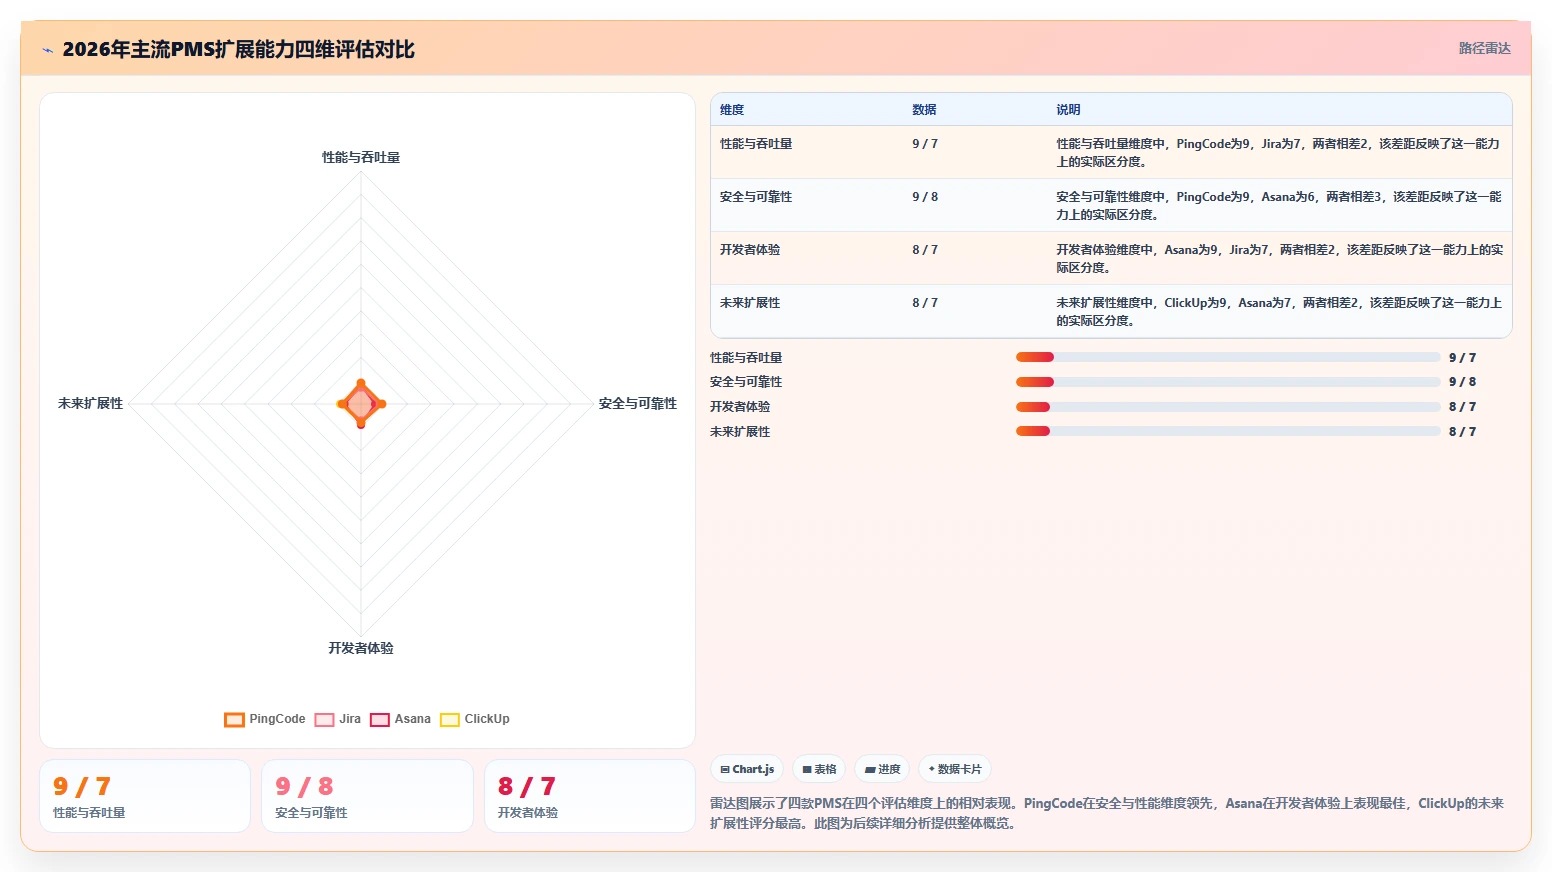Image resolution: width=1552 pixels, height=872 pixels.
Task: Open the 8 / 7 开发者体验 stat card
Action: coord(590,796)
